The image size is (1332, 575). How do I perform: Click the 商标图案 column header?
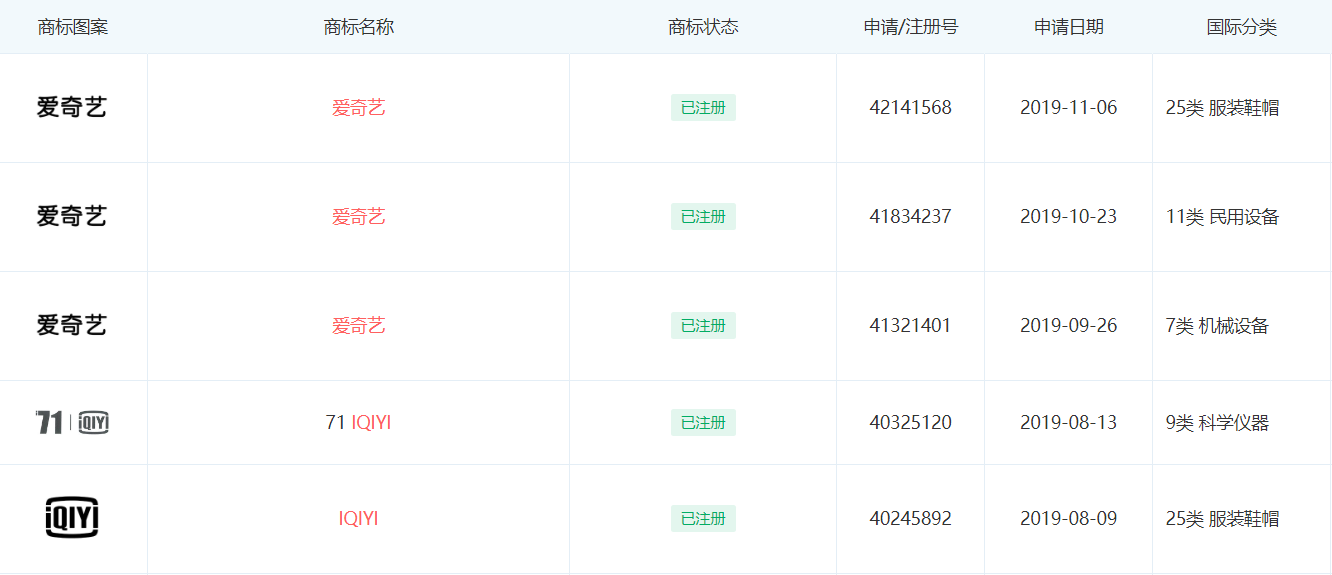(73, 27)
